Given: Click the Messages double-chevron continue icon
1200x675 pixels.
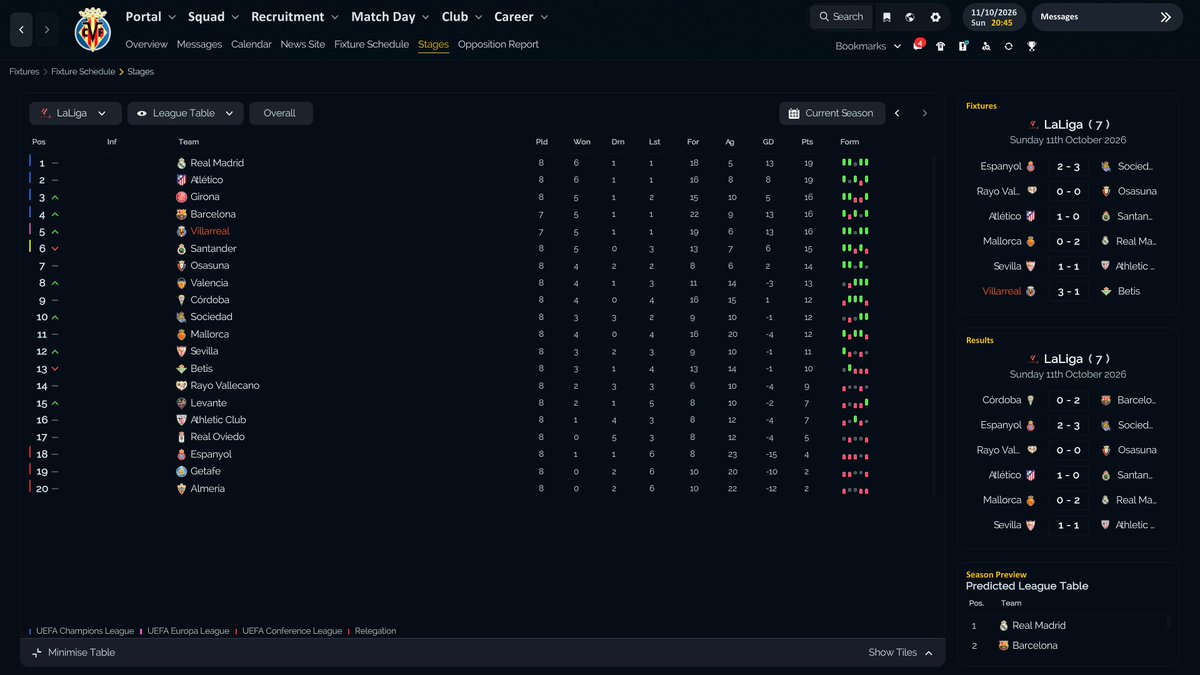Looking at the screenshot, I should (1165, 17).
